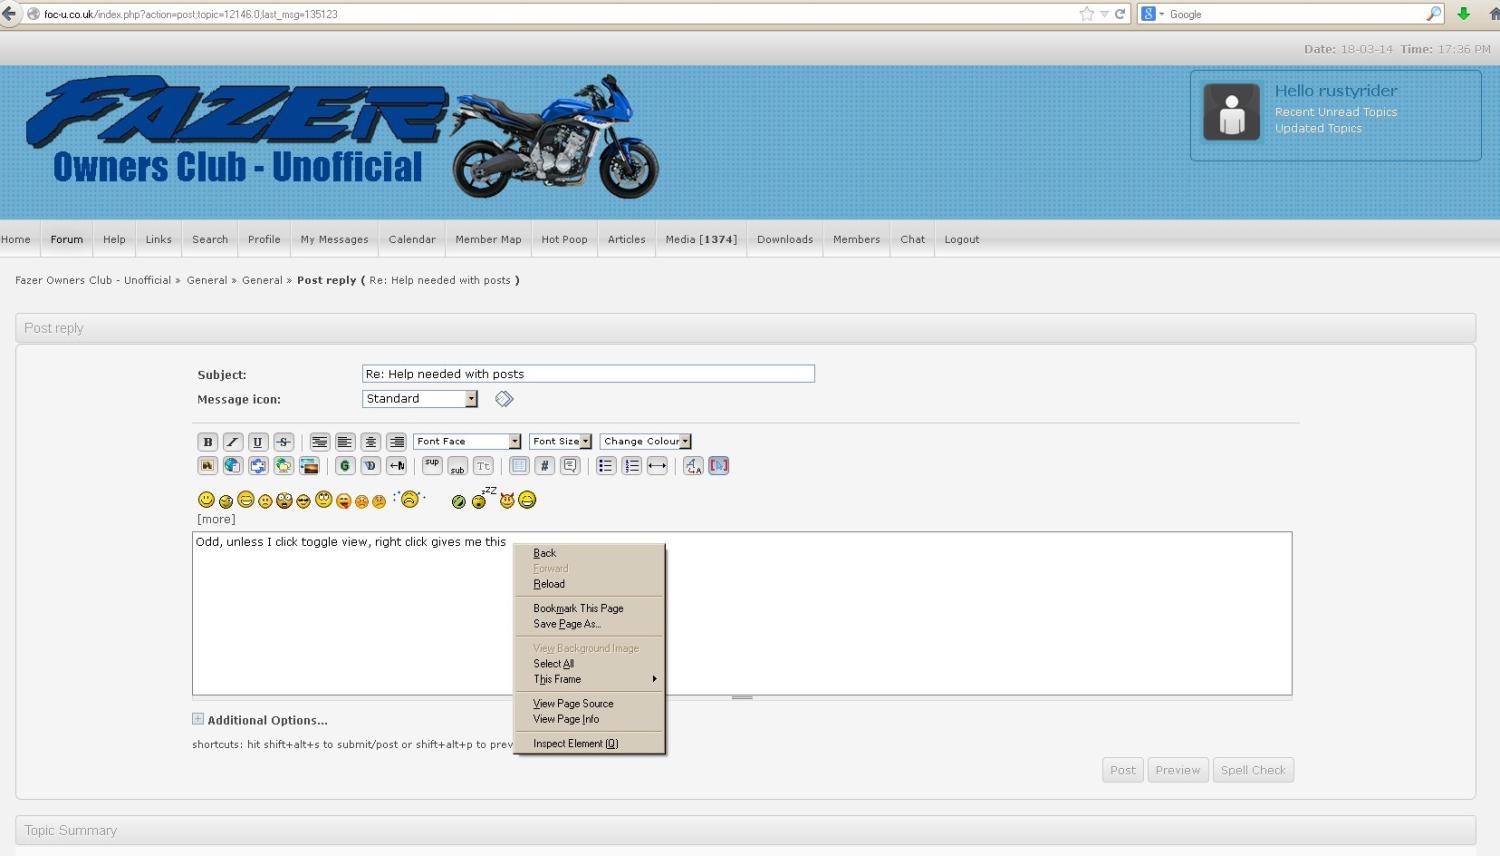Open the Font Face dropdown
The width and height of the screenshot is (1500, 856).
[467, 442]
